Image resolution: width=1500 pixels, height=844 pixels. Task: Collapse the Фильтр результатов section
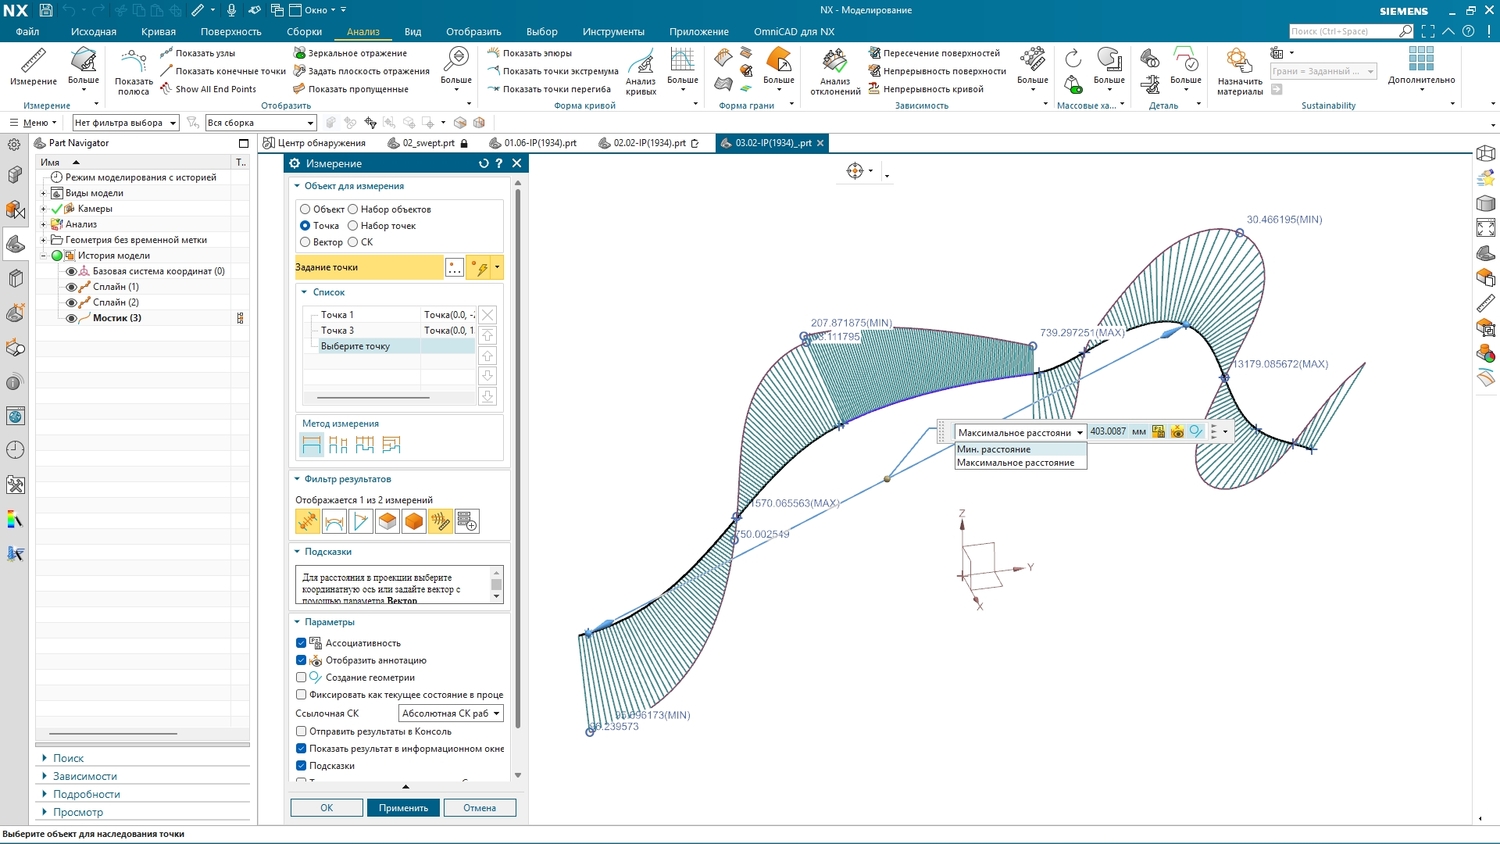297,479
